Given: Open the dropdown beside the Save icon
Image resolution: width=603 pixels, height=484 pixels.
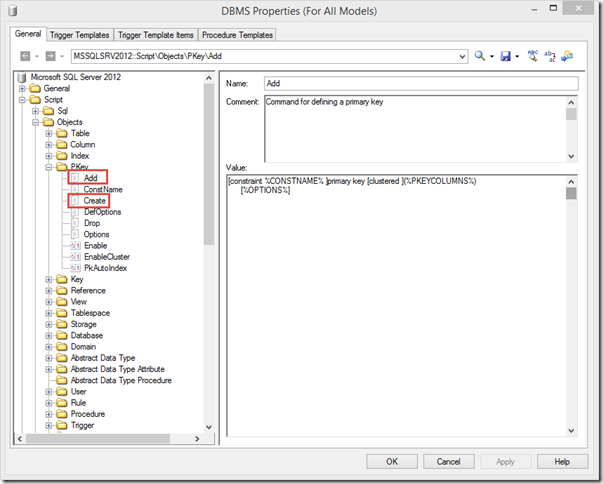Looking at the screenshot, I should 517,57.
